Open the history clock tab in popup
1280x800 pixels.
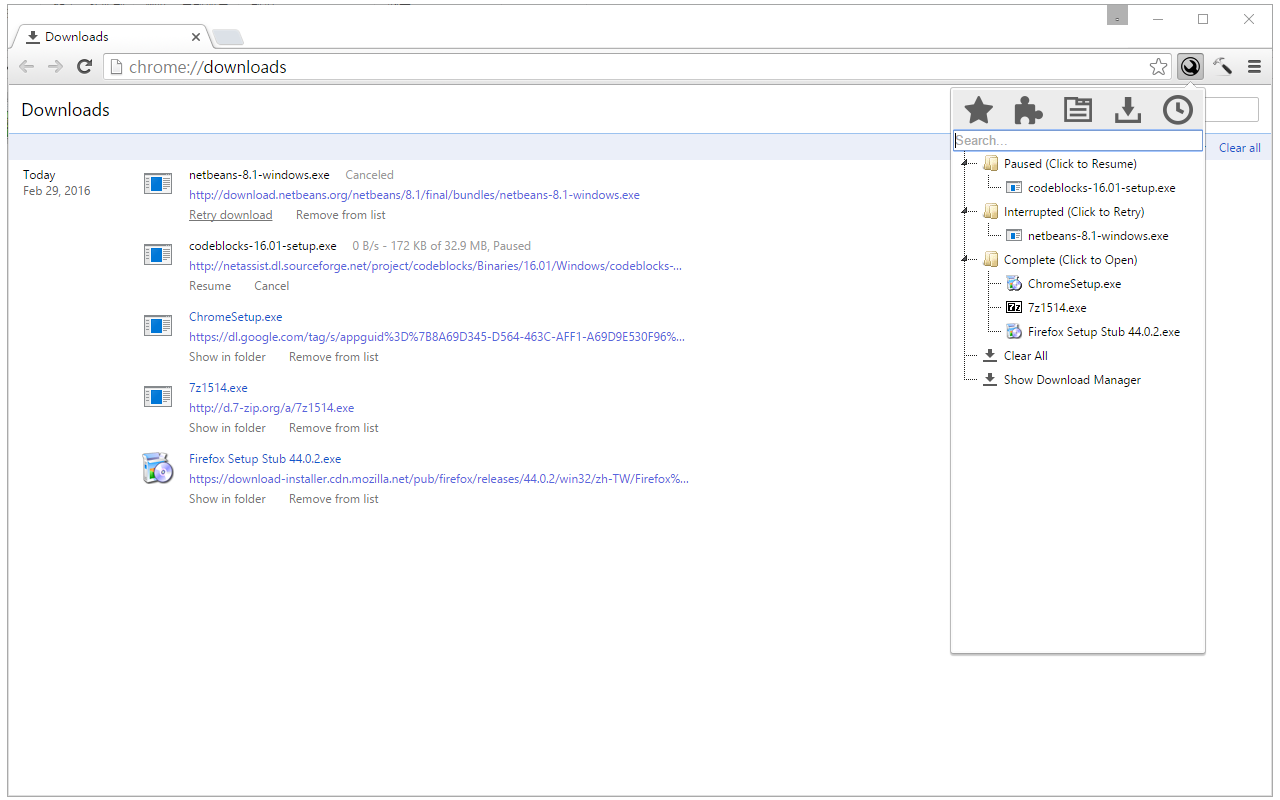(1178, 110)
